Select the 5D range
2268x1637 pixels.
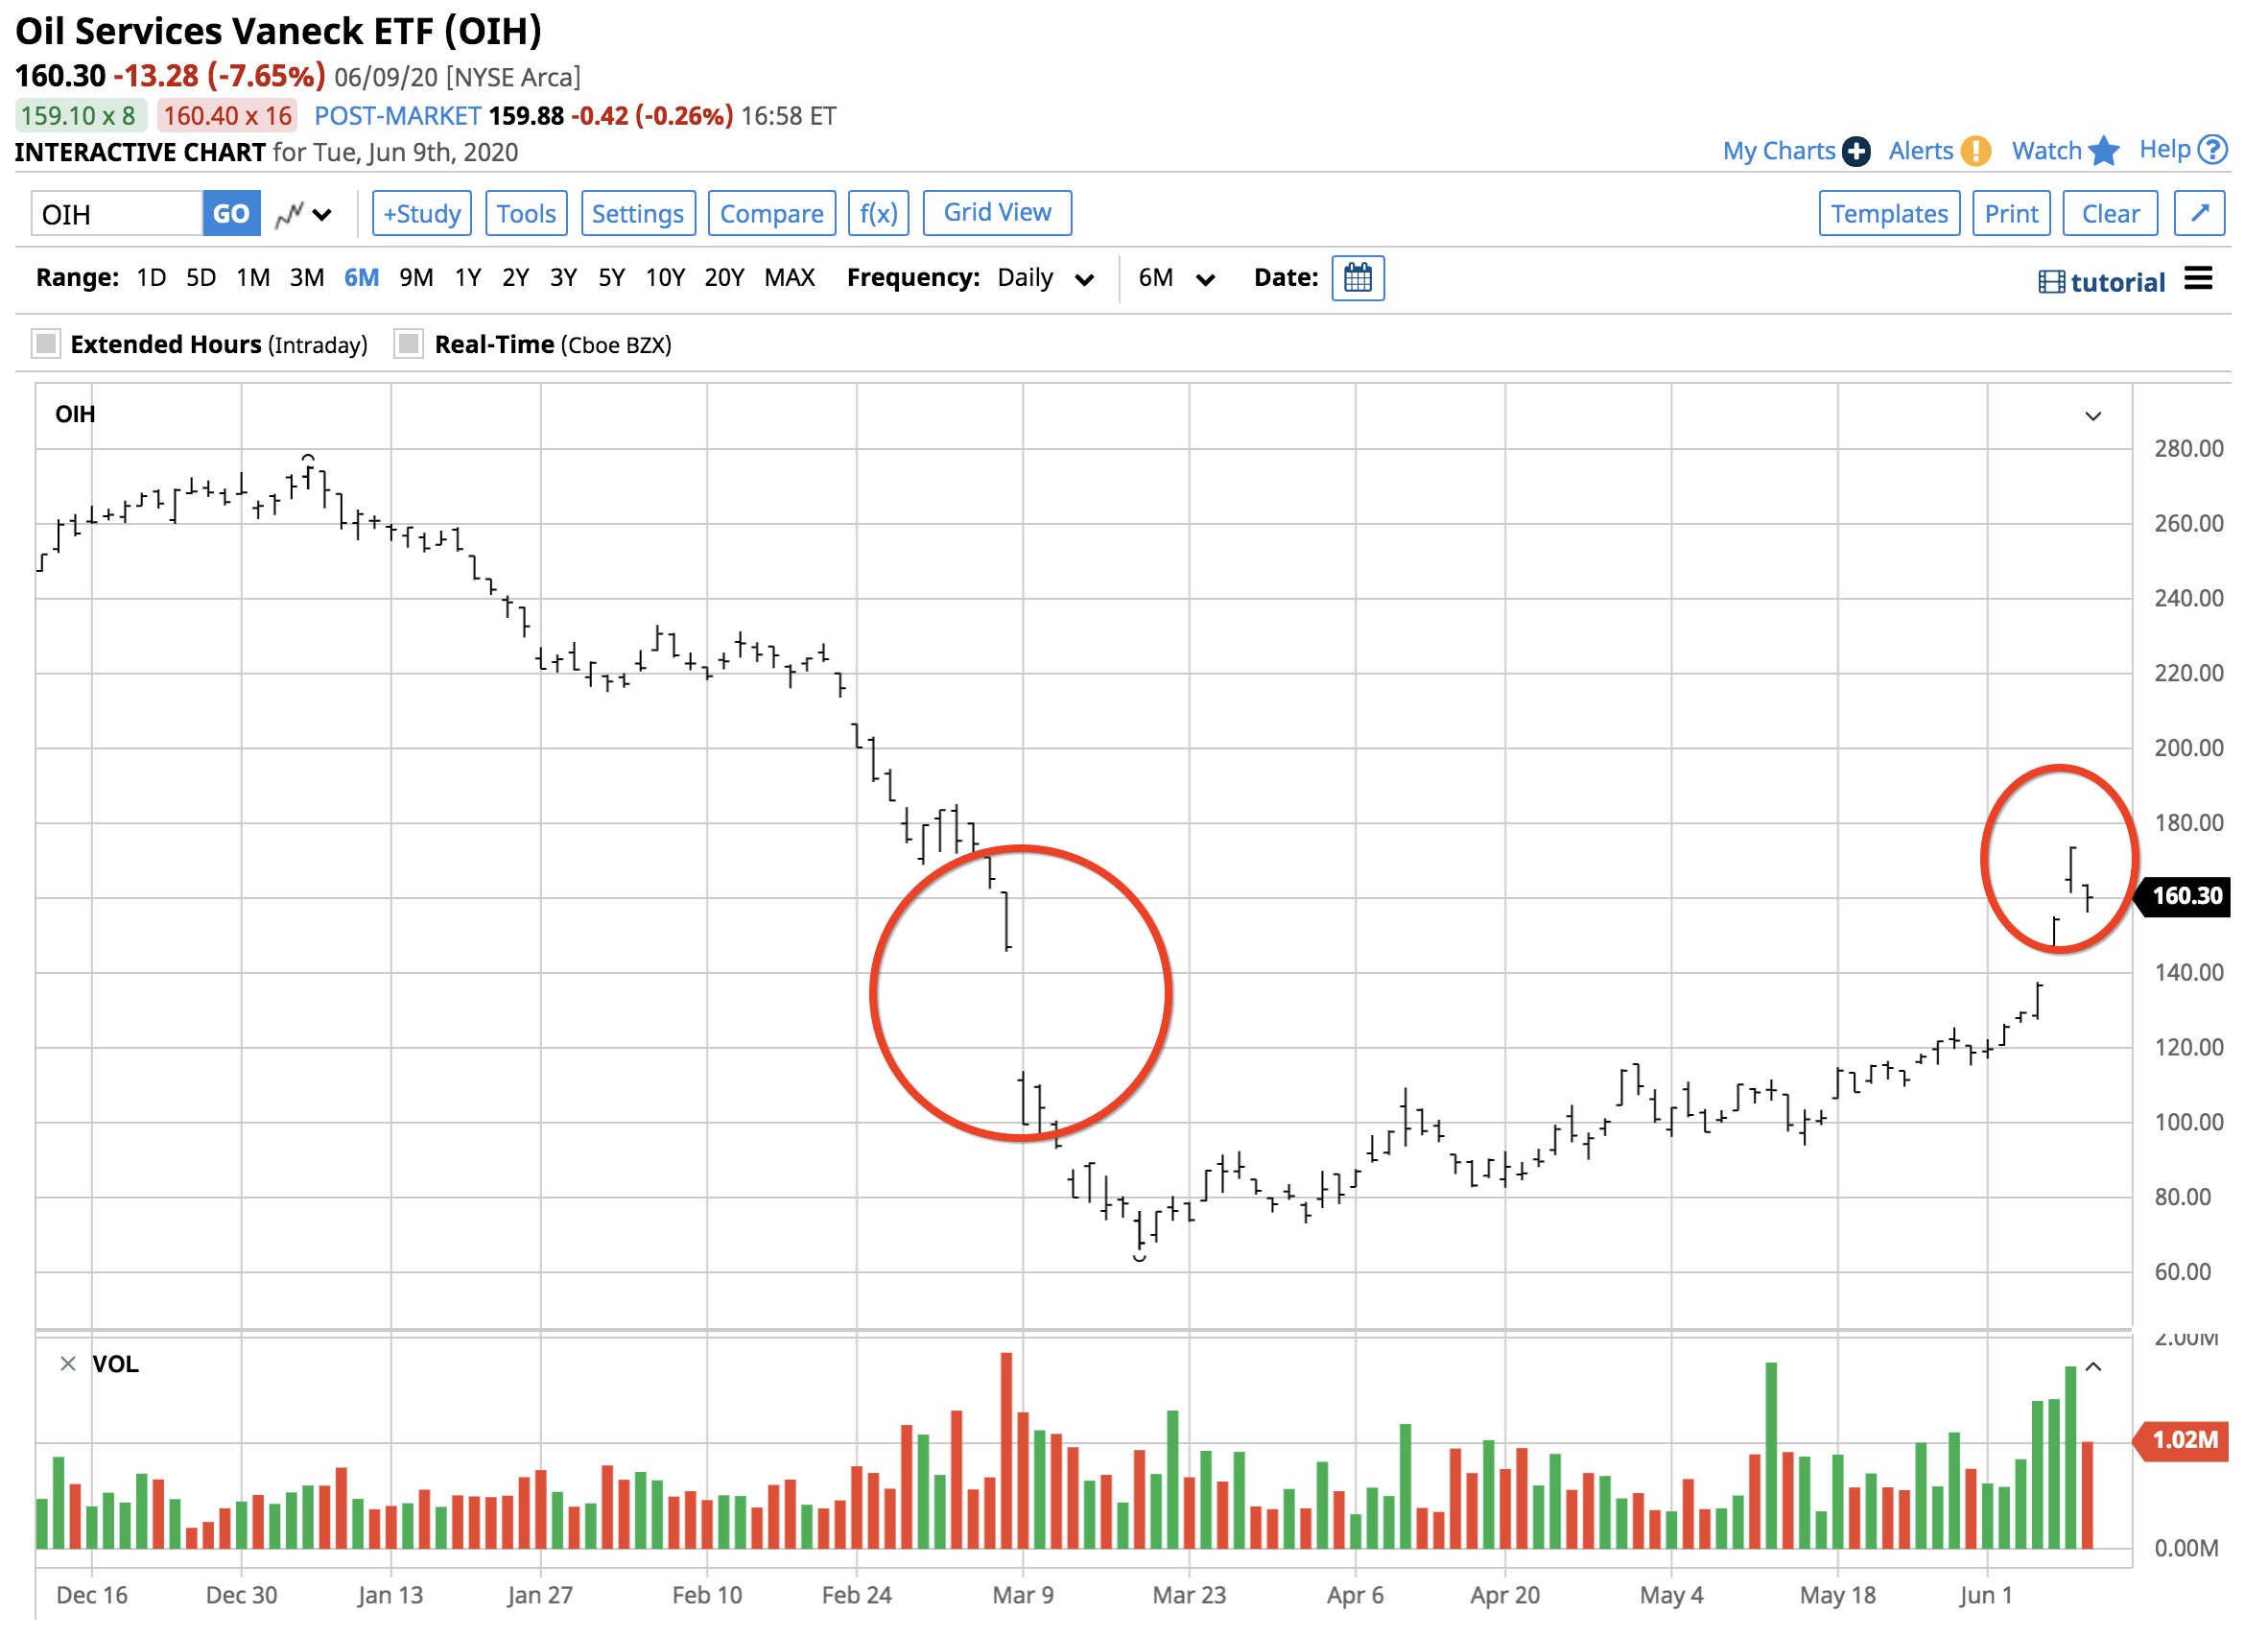(x=201, y=278)
